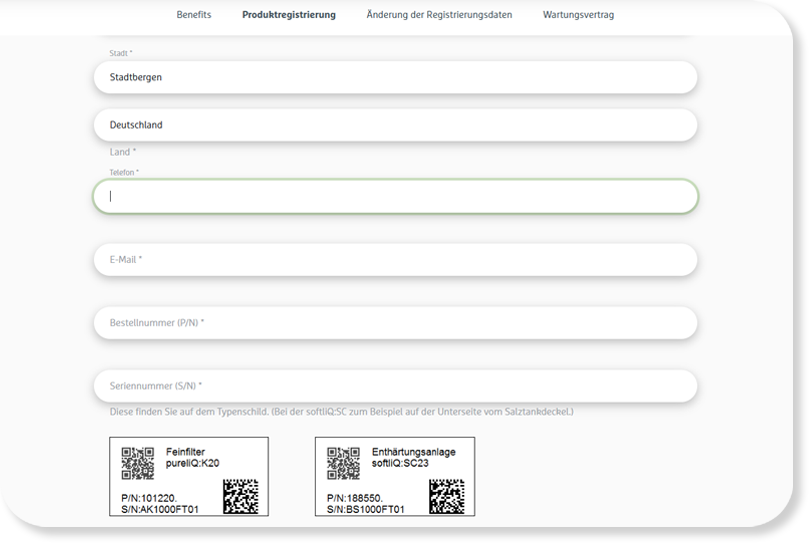
Task: Click the P/N:188550 example number
Action: tap(354, 497)
